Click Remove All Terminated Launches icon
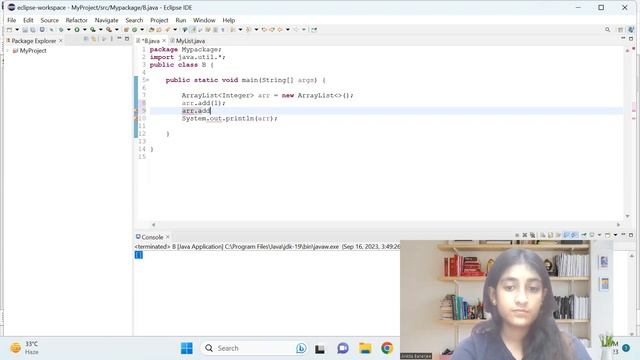This screenshot has width=640, height=360. click(x=533, y=235)
